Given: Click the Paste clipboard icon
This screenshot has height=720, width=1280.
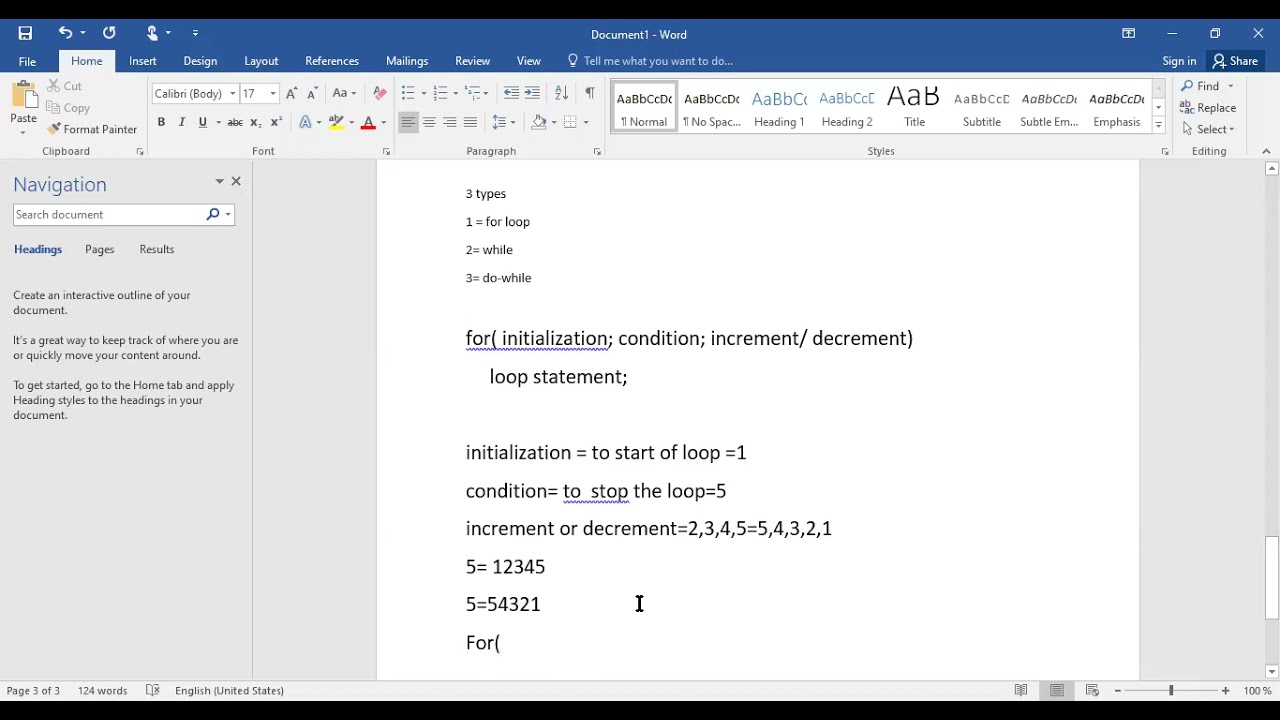Looking at the screenshot, I should [x=23, y=98].
